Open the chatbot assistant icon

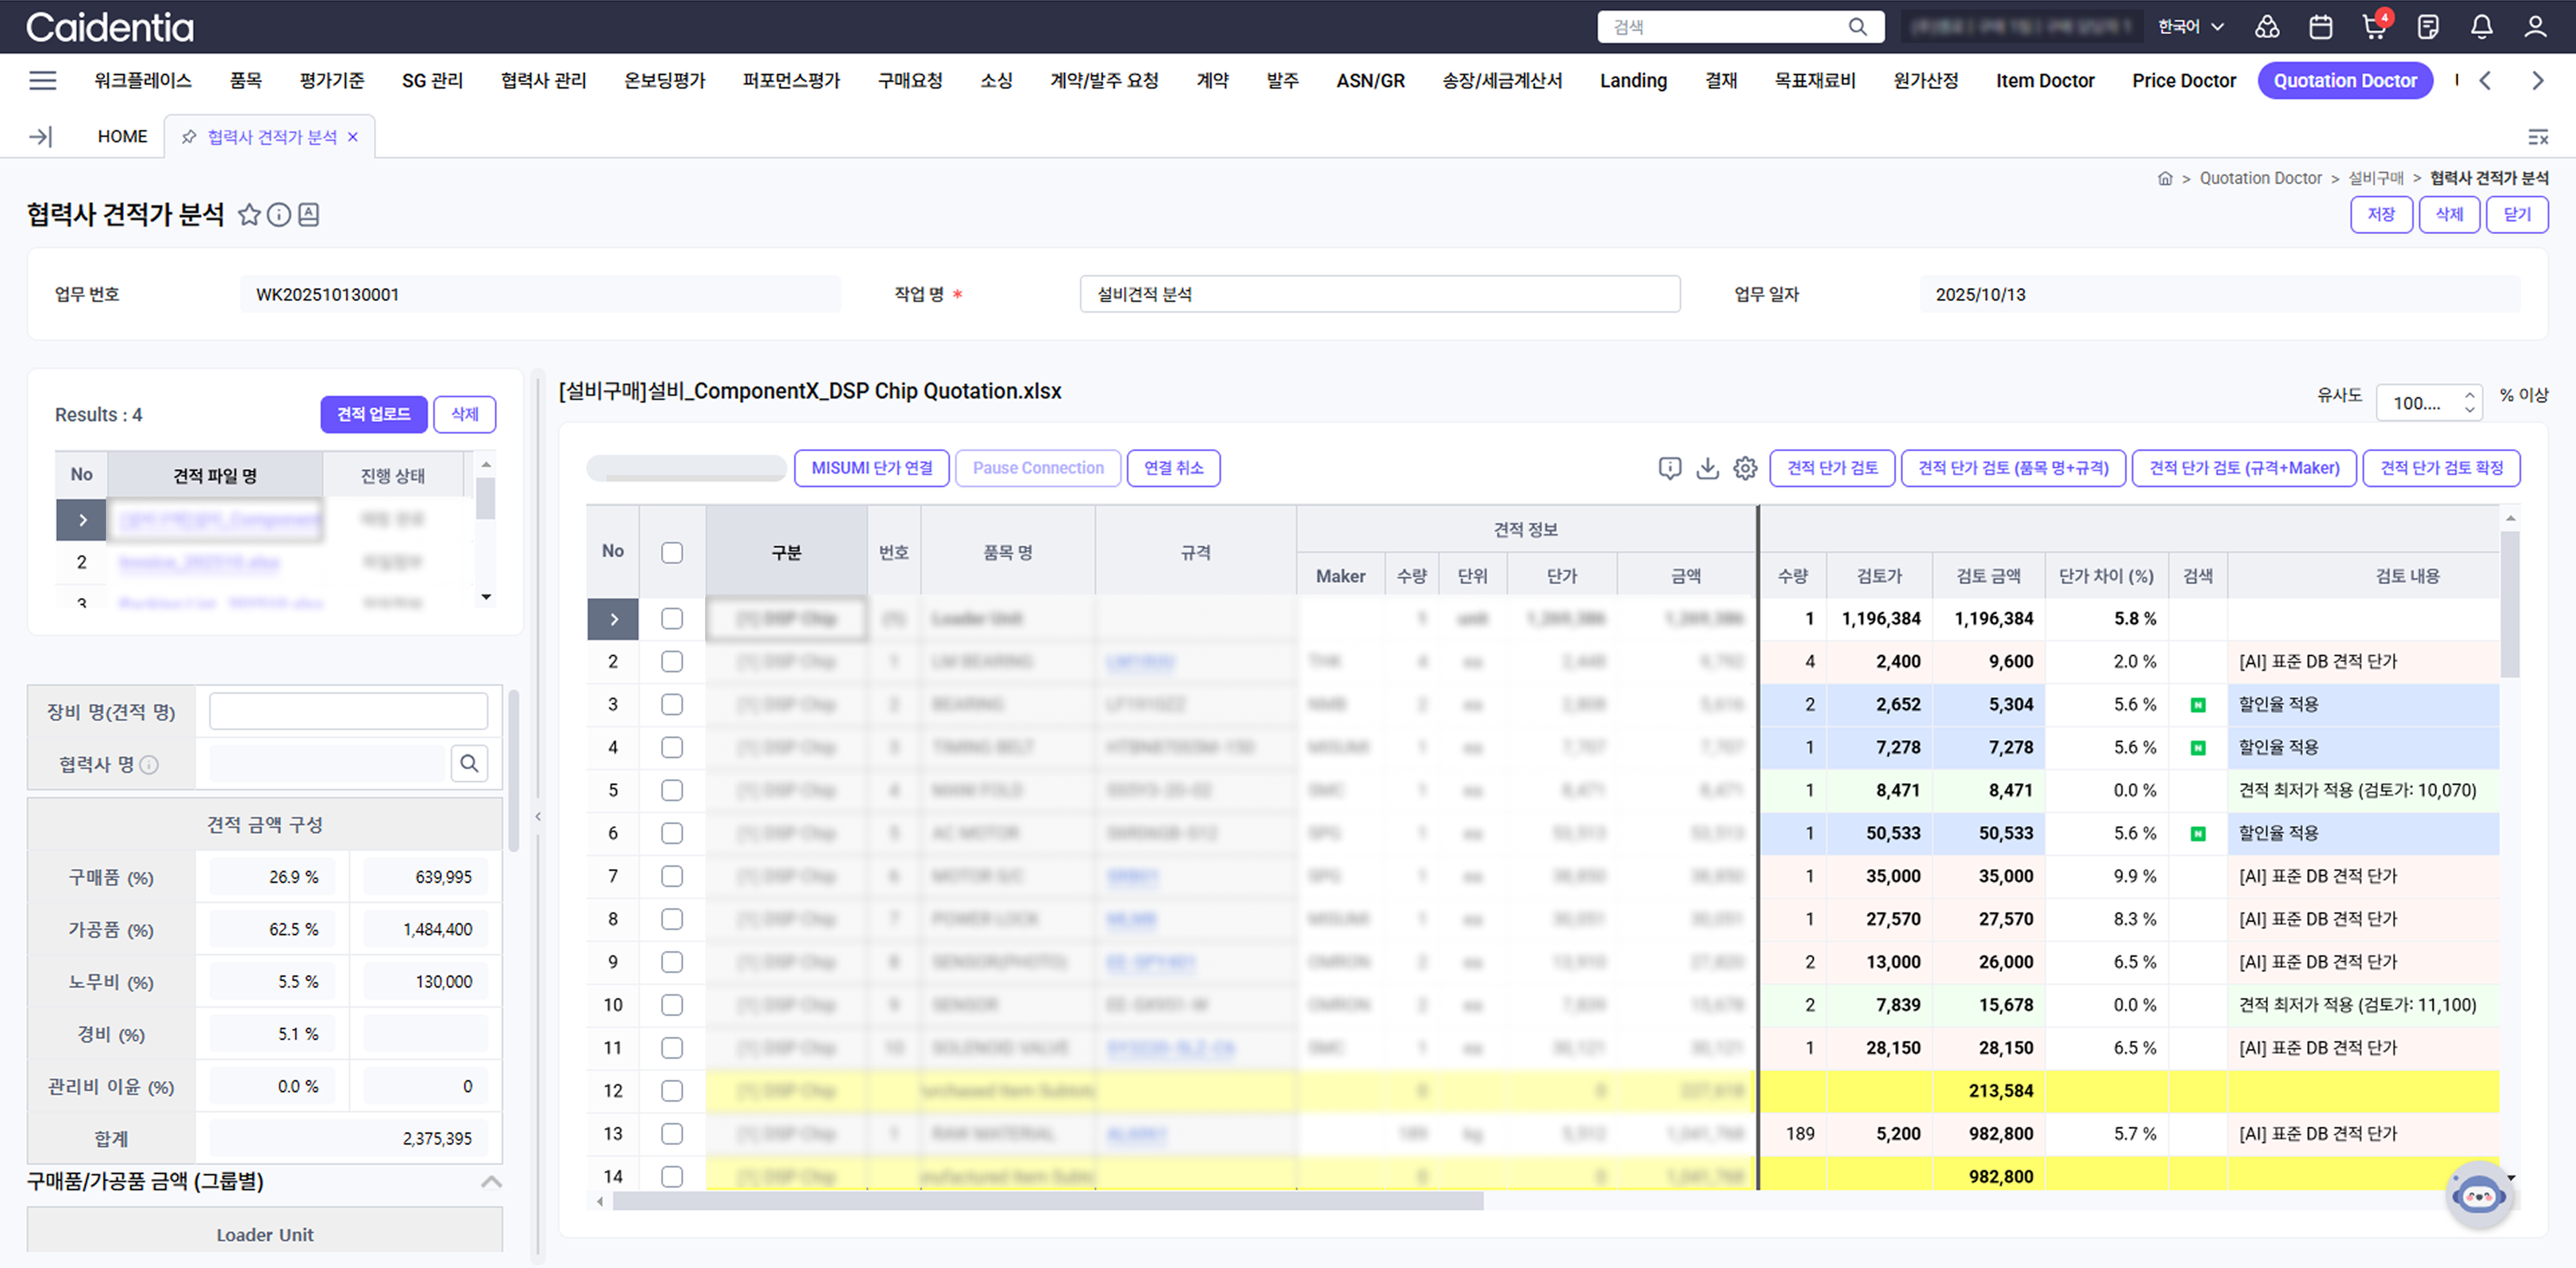[2478, 1195]
